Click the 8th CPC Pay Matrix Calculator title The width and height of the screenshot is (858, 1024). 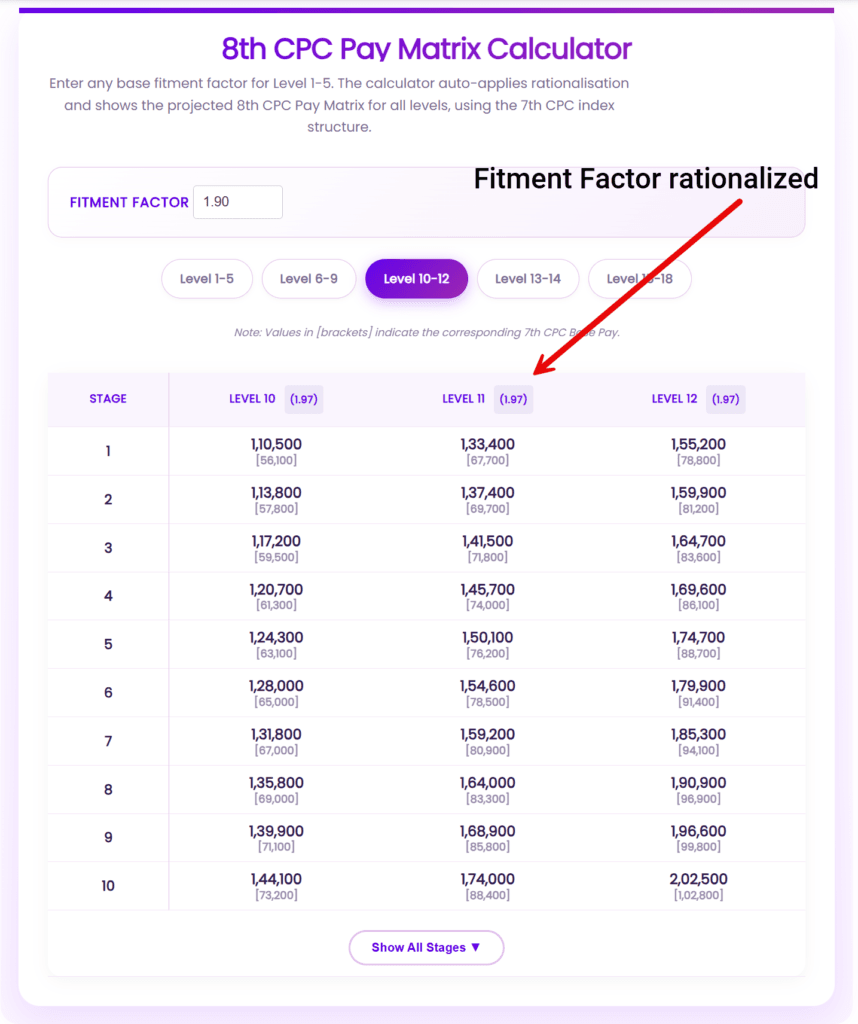point(426,50)
